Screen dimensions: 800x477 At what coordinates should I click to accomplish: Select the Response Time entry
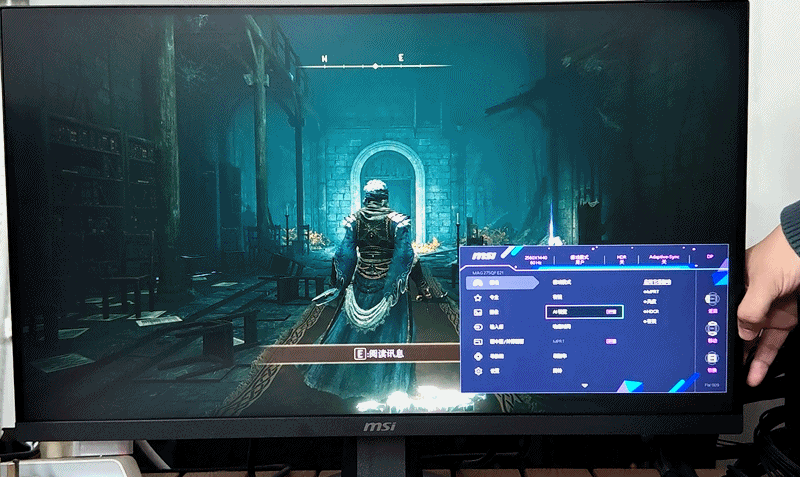561,327
